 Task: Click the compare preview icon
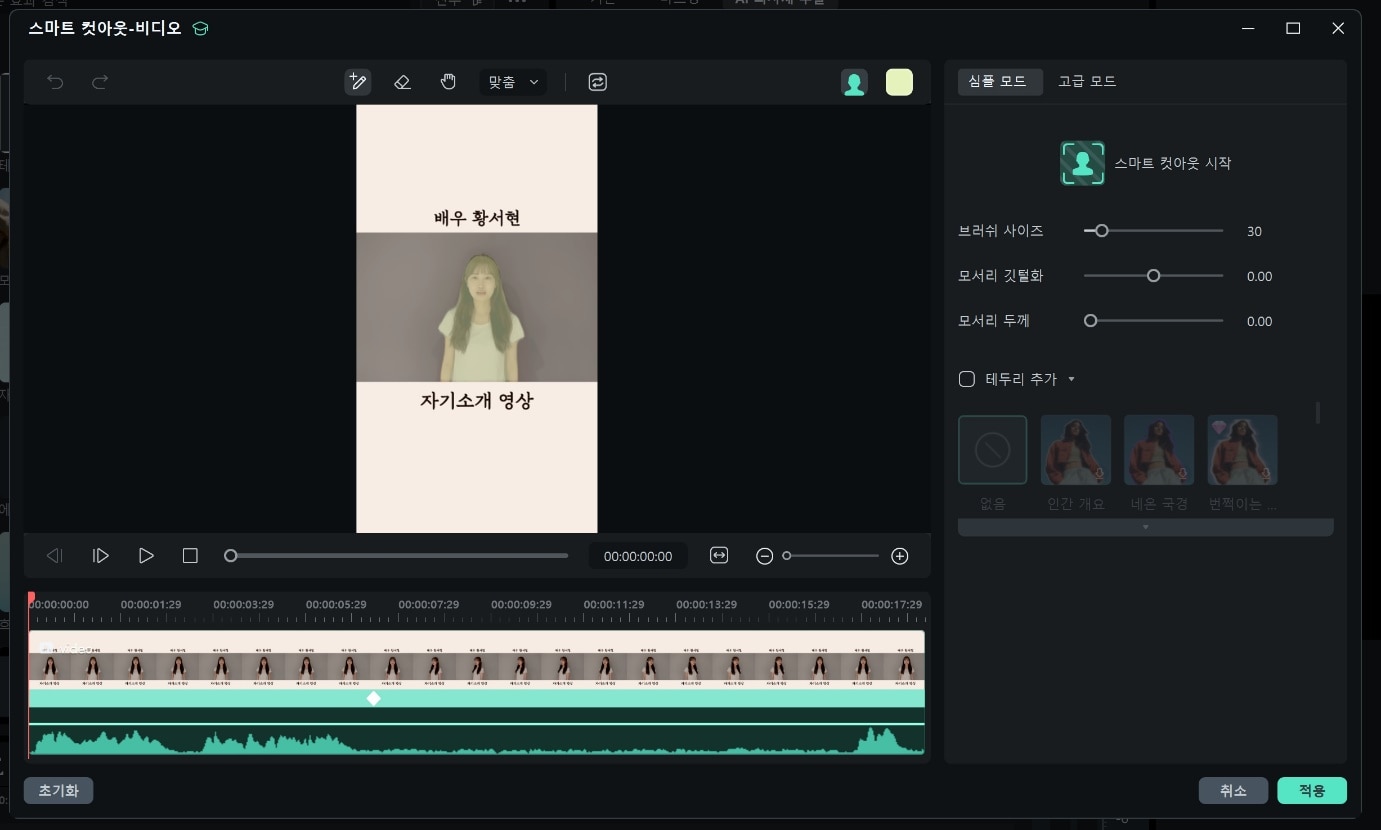tap(597, 82)
